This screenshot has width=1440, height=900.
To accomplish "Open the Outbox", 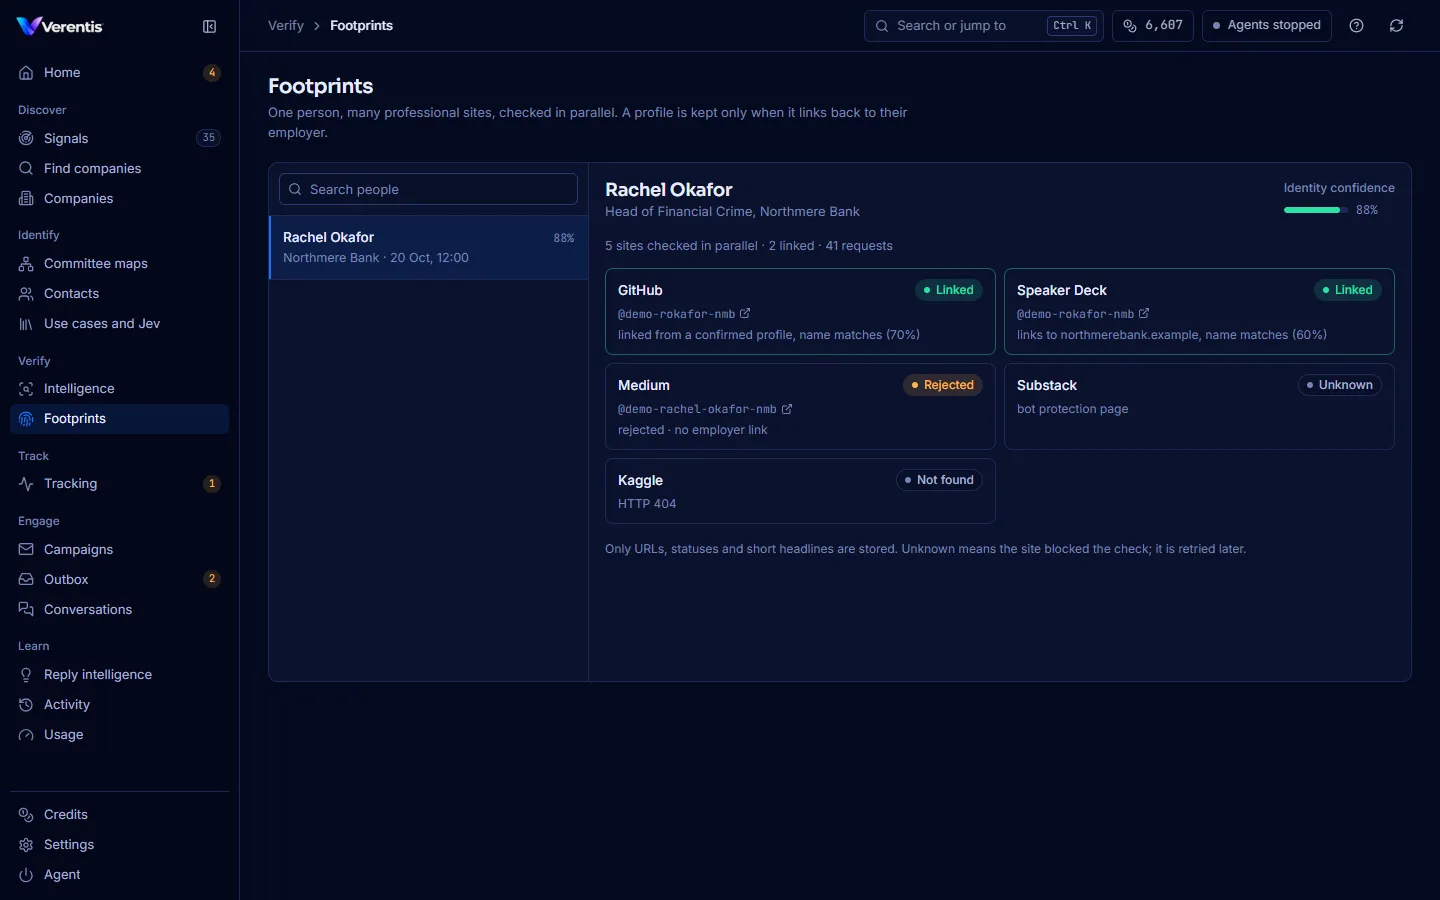I will tap(119, 580).
